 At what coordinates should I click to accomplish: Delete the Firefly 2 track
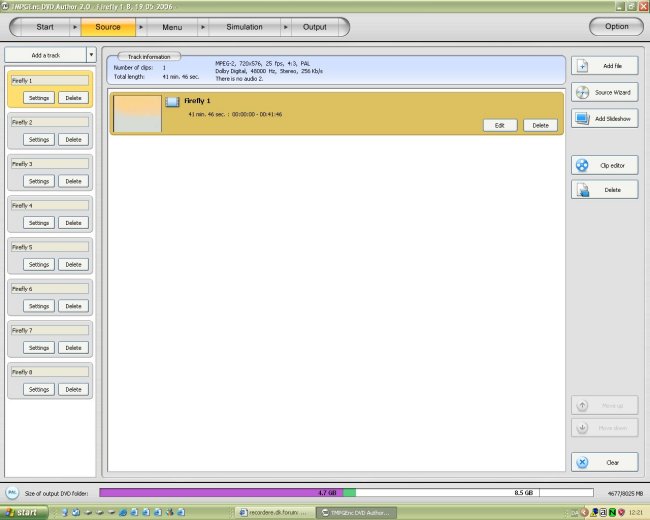(73, 139)
